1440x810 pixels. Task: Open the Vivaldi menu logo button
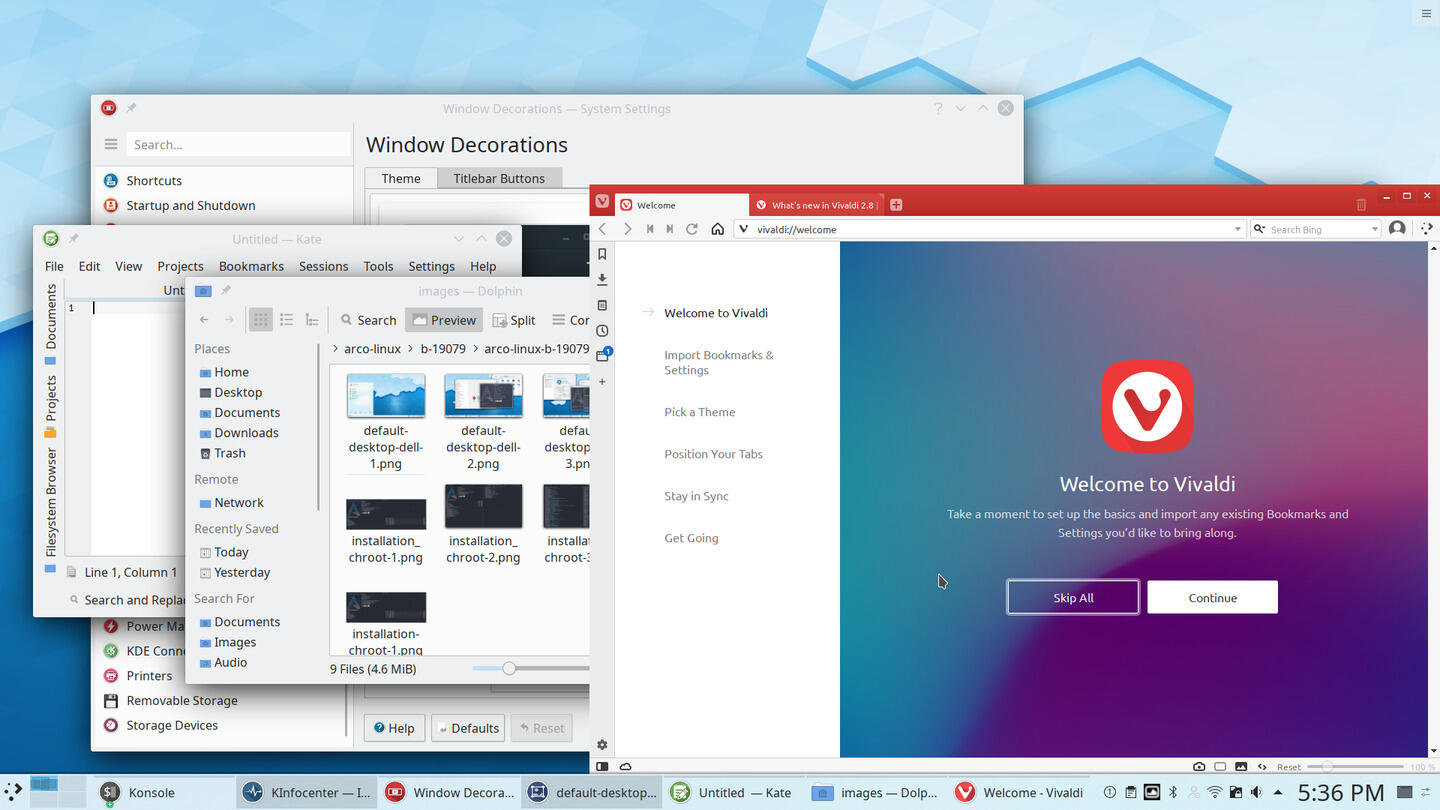point(602,203)
